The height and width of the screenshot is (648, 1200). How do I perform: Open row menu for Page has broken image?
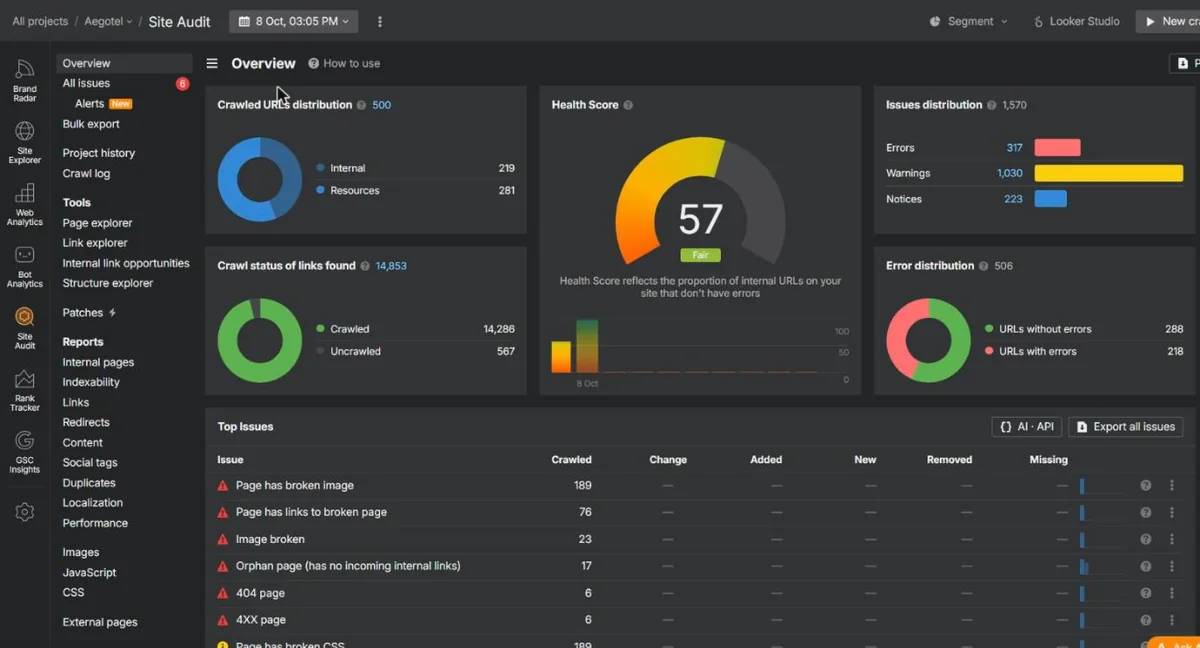[1171, 485]
